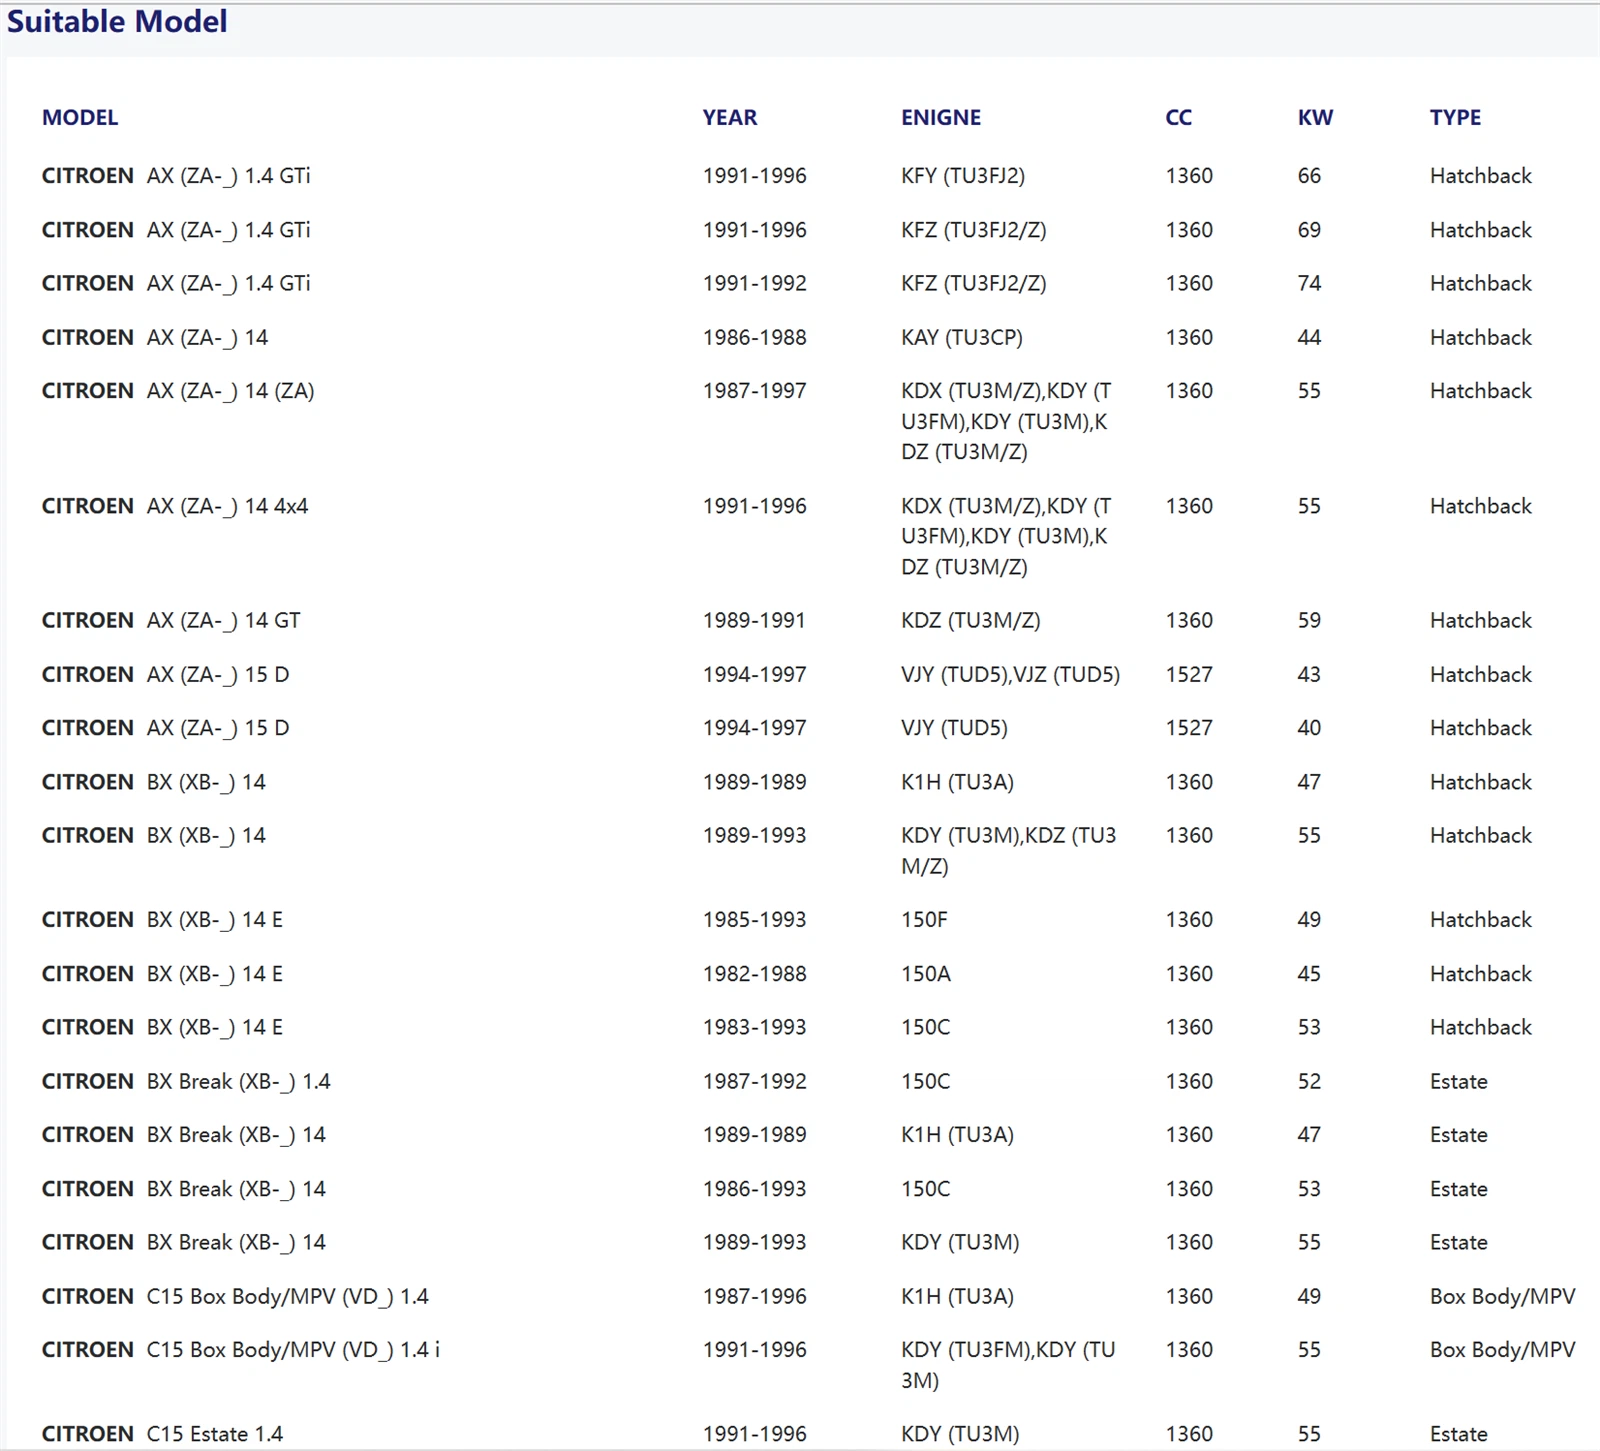Click model 'AX (ZA-_) 14 4x4'
Screen dimensions: 1600x1451
pyautogui.click(x=227, y=506)
